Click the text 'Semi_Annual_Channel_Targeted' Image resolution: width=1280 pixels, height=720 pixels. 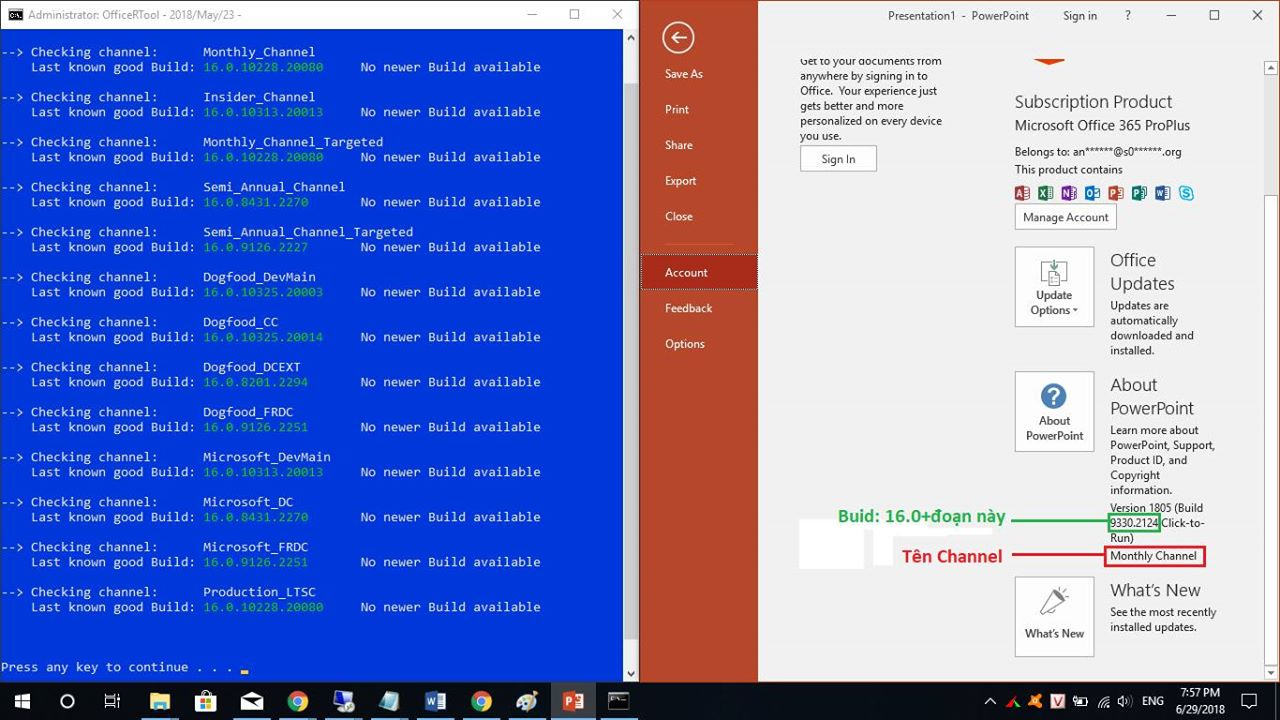[308, 232]
